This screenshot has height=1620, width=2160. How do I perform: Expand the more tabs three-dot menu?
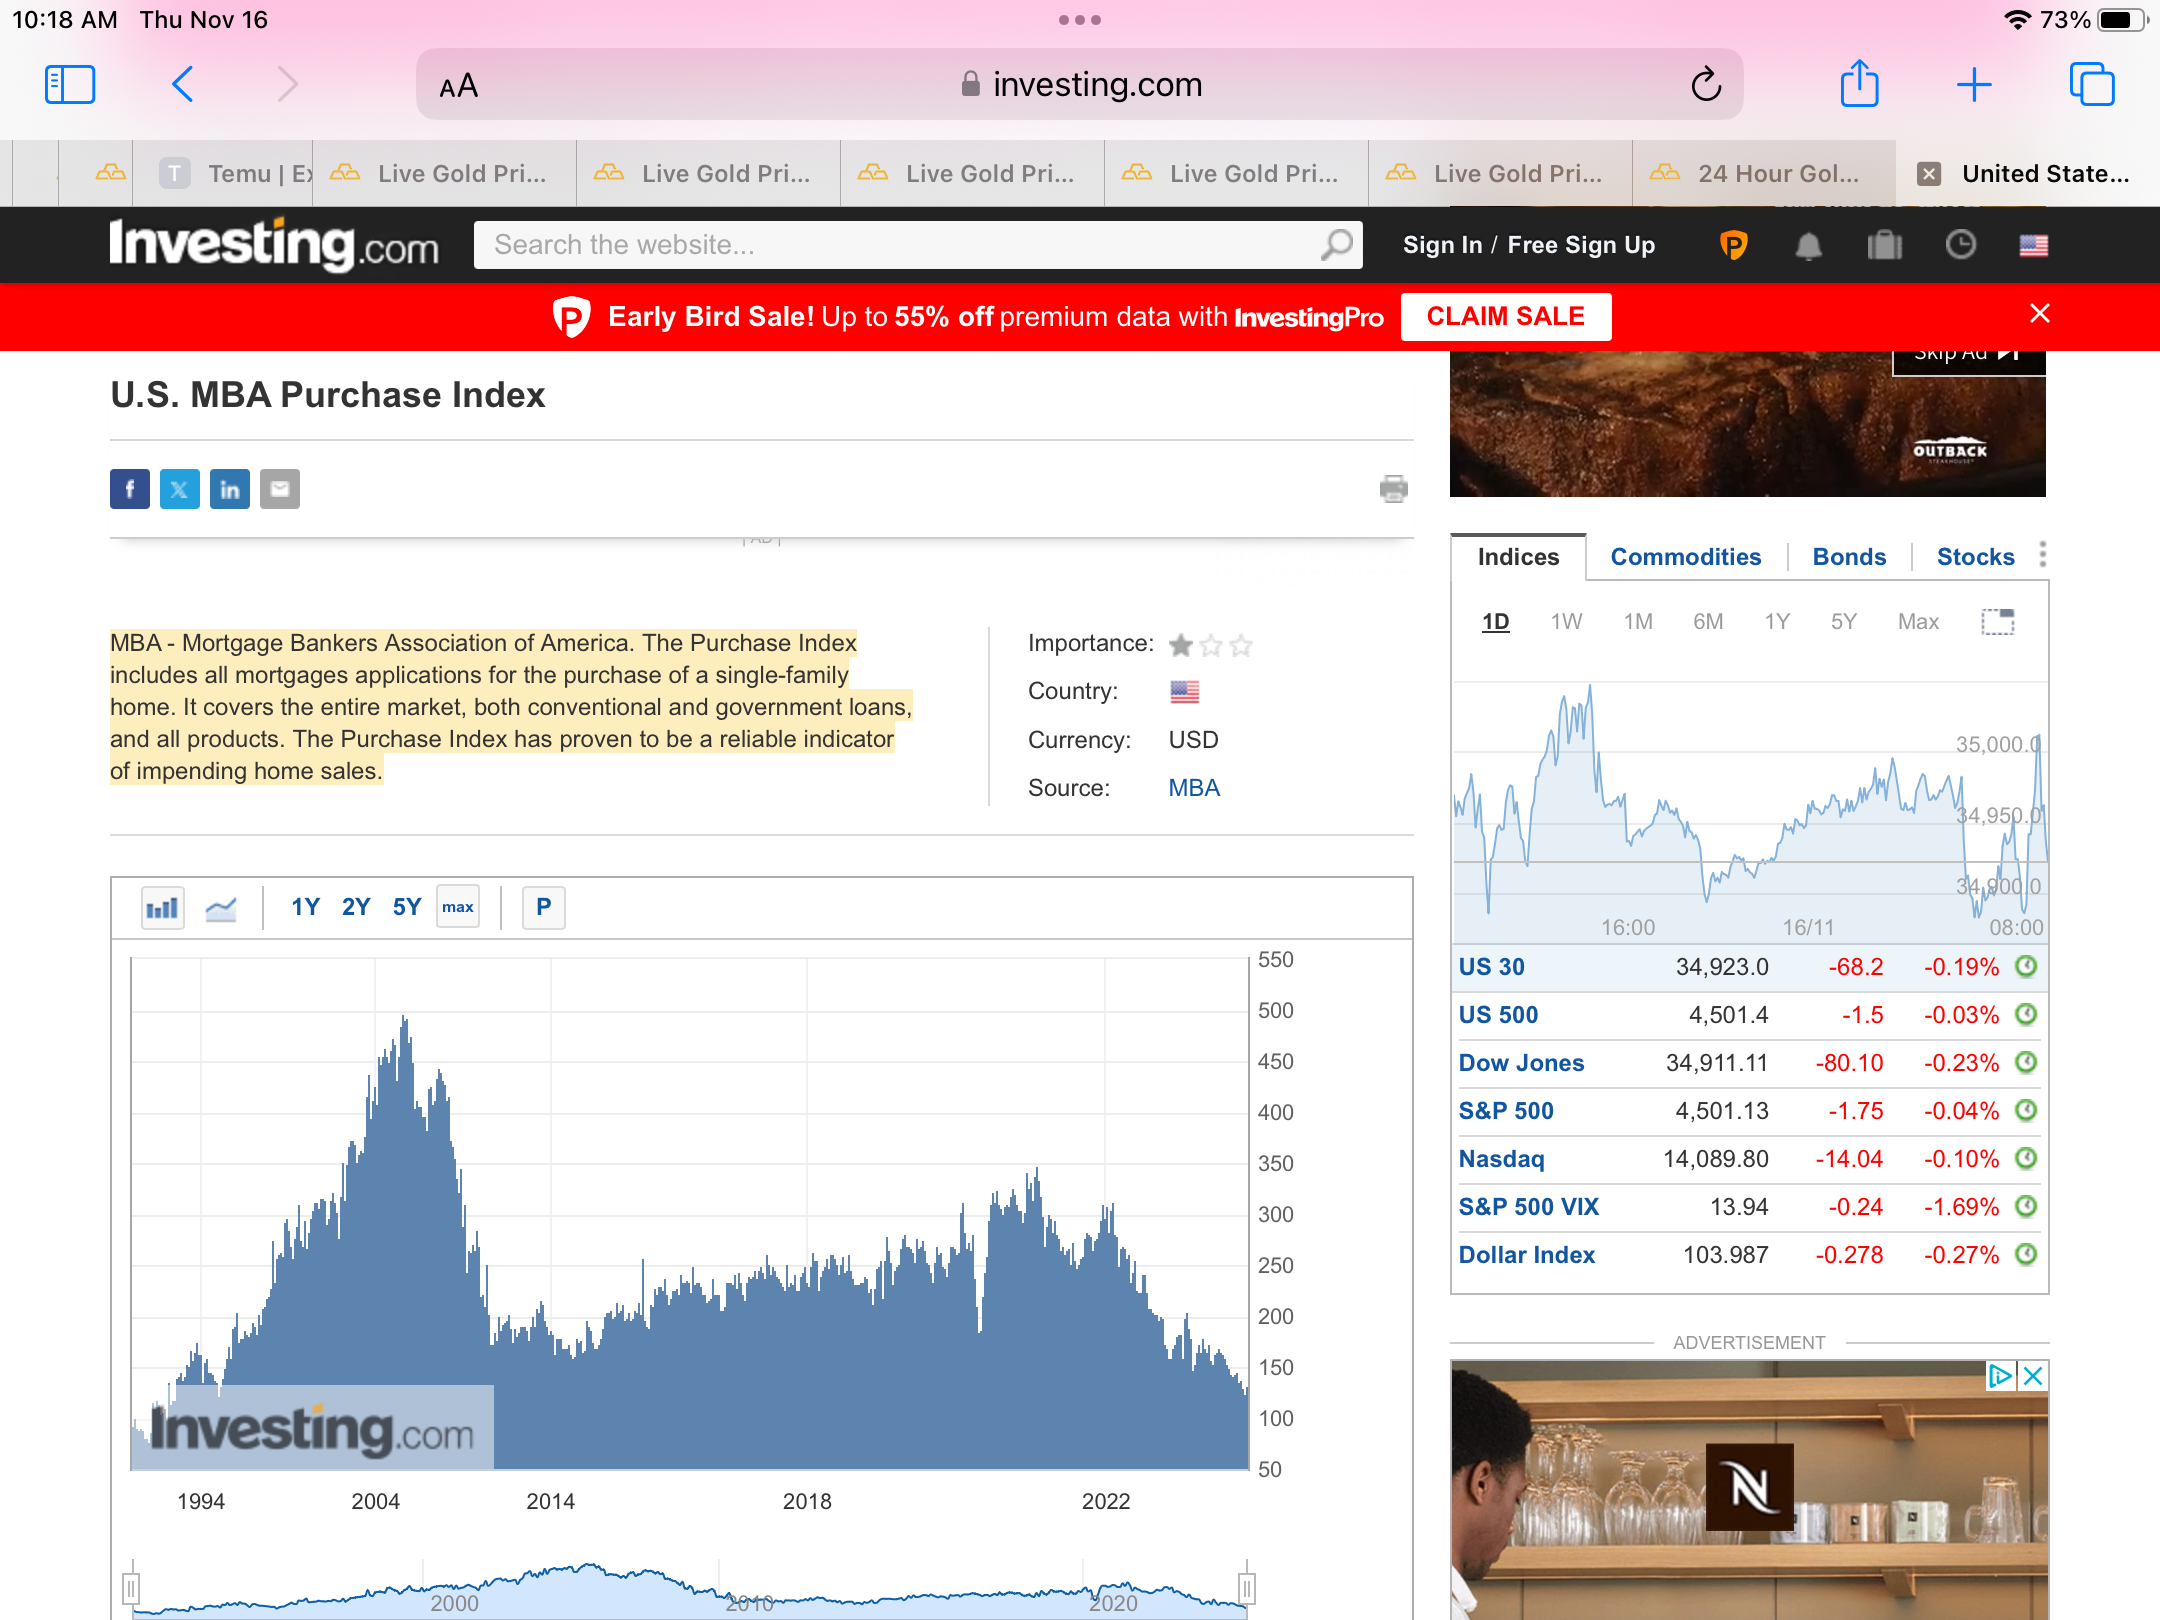click(x=2042, y=555)
